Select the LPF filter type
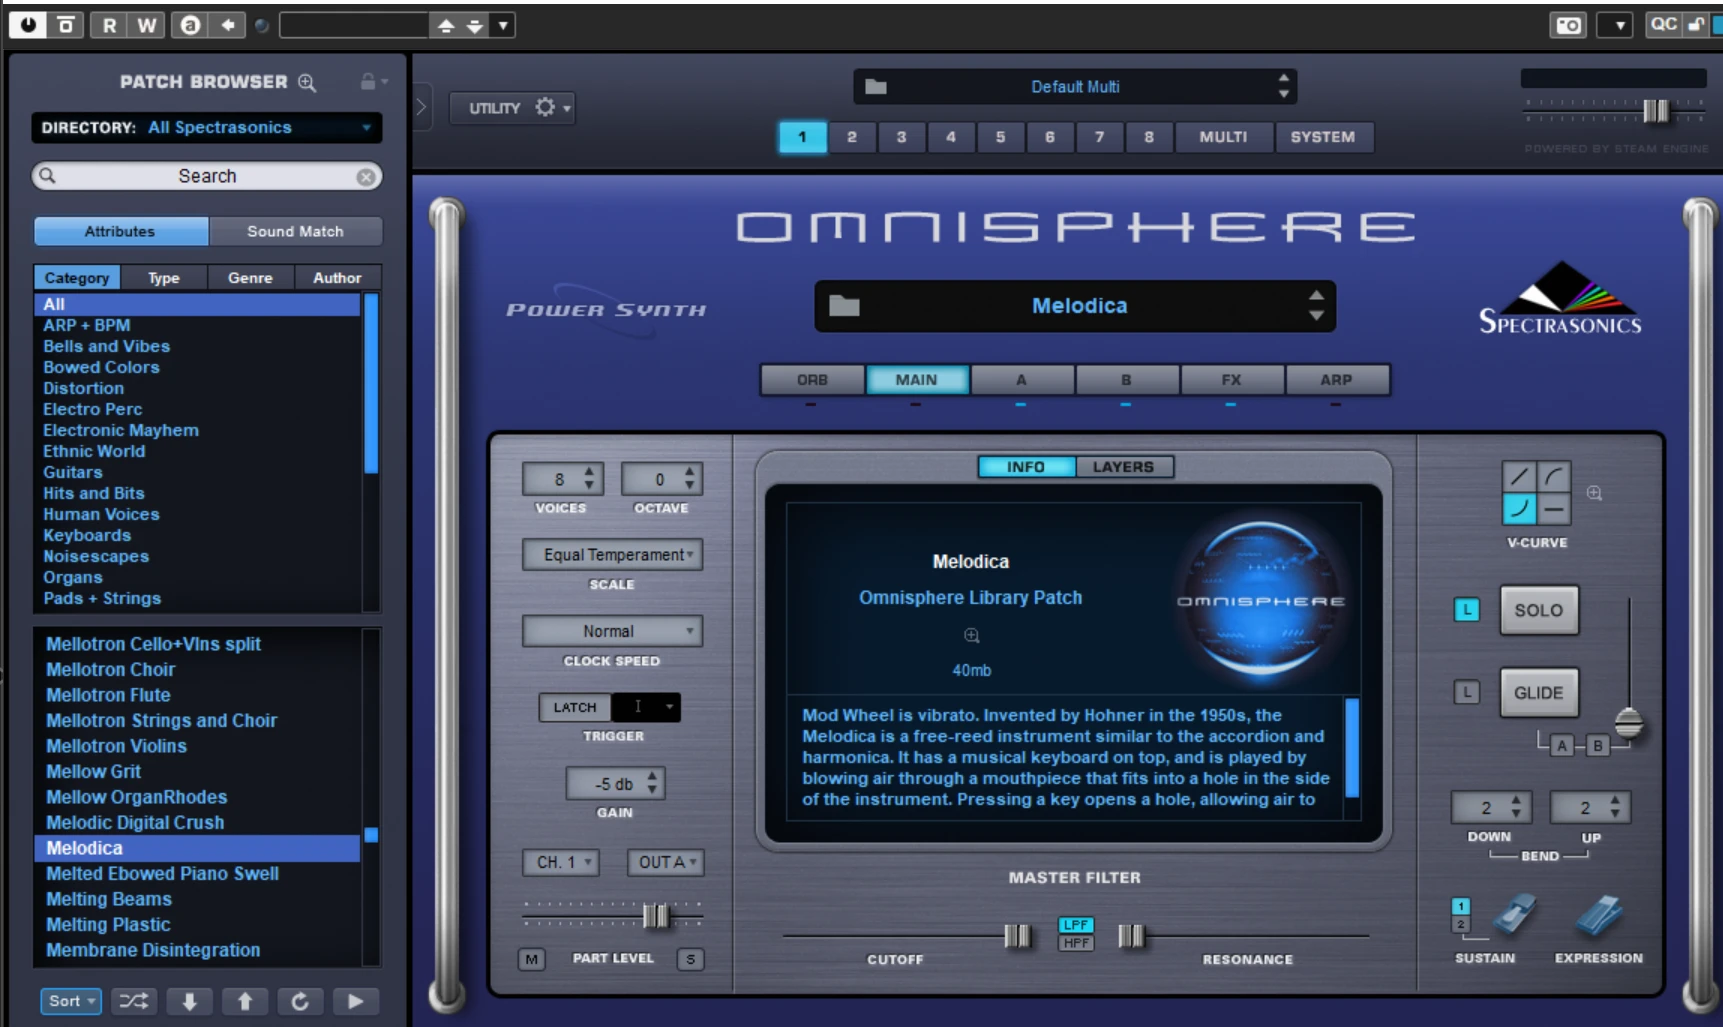 tap(1076, 925)
